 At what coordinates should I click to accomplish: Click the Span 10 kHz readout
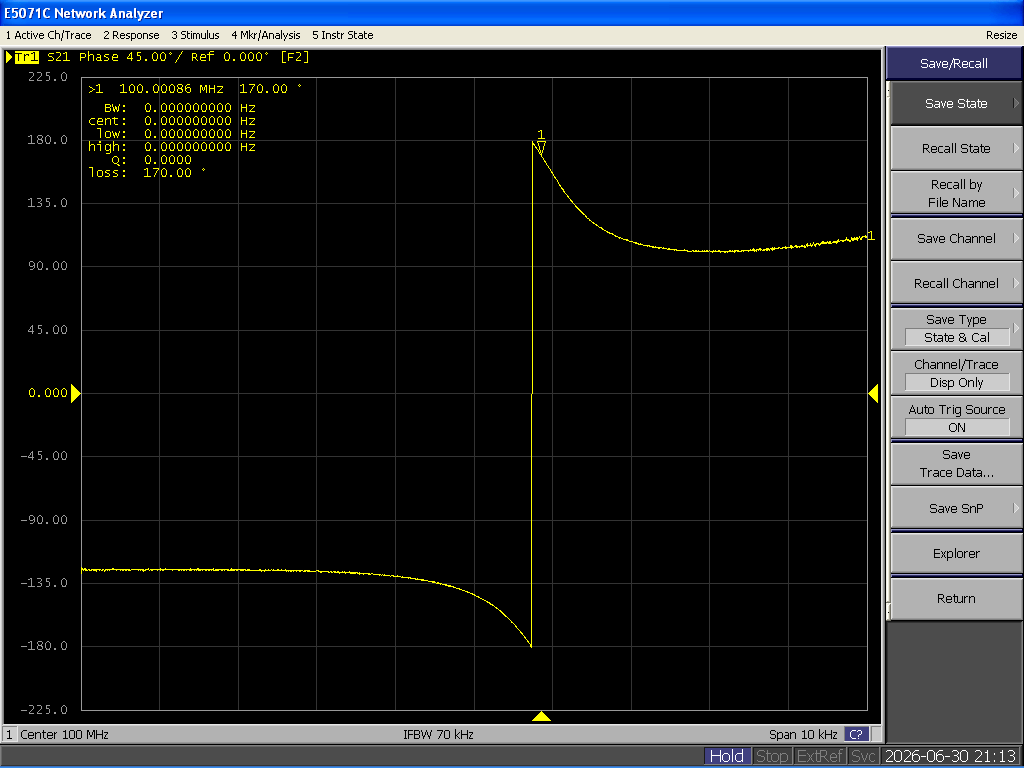coord(803,734)
